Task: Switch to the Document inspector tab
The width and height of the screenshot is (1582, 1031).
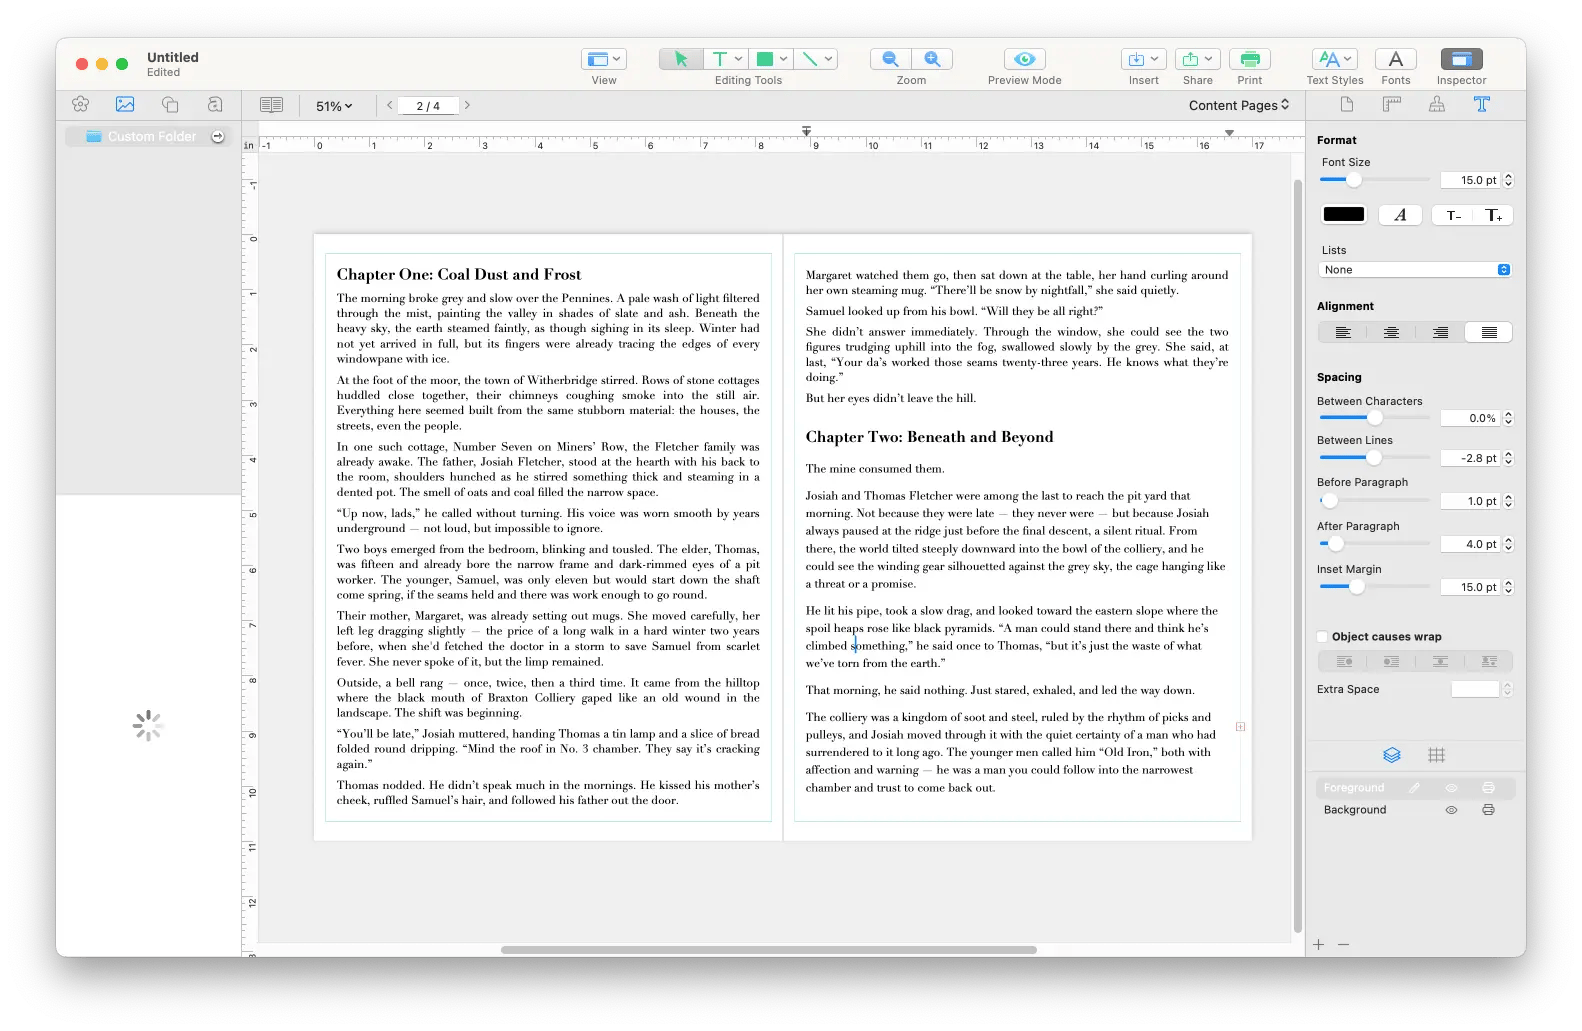Action: click(x=1346, y=105)
